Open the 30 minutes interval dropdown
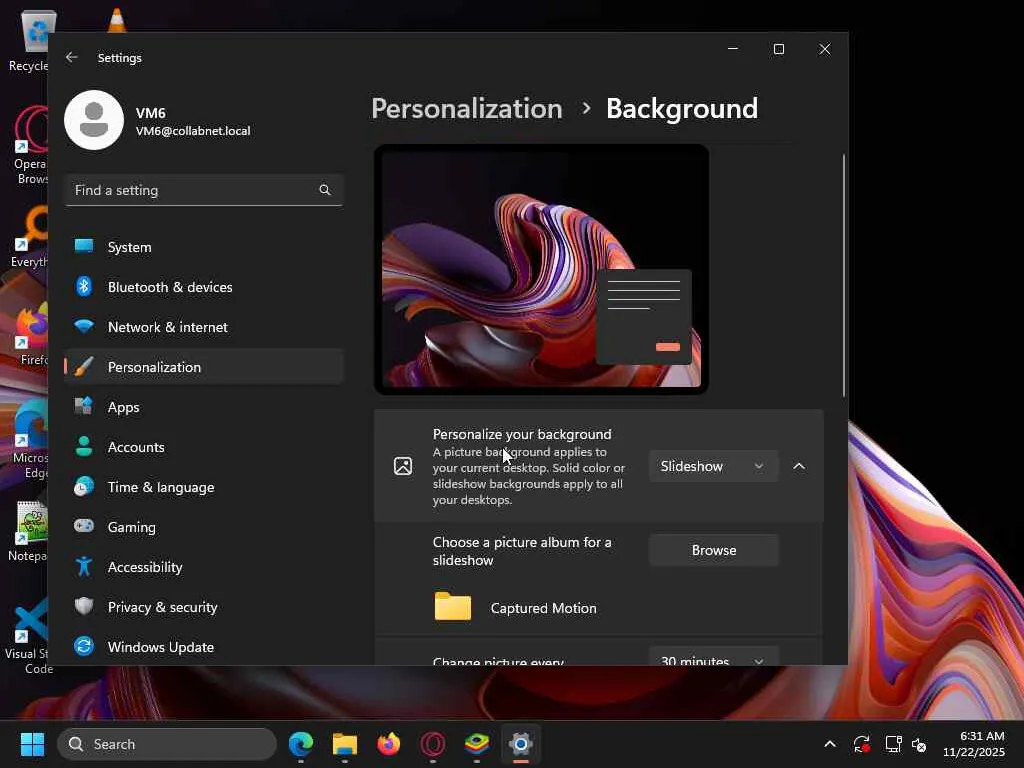Screen dimensions: 1024x768 point(712,657)
